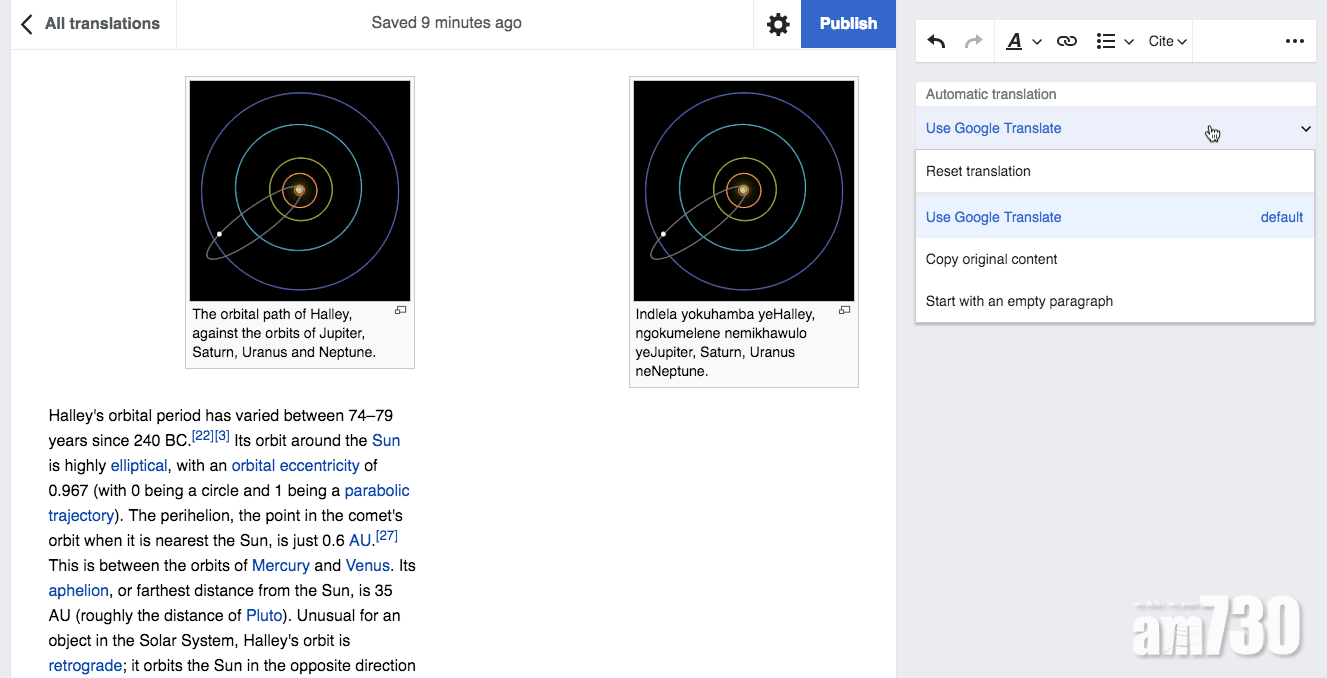Select Reset translation option
Viewport: 1327px width, 678px height.
[978, 171]
